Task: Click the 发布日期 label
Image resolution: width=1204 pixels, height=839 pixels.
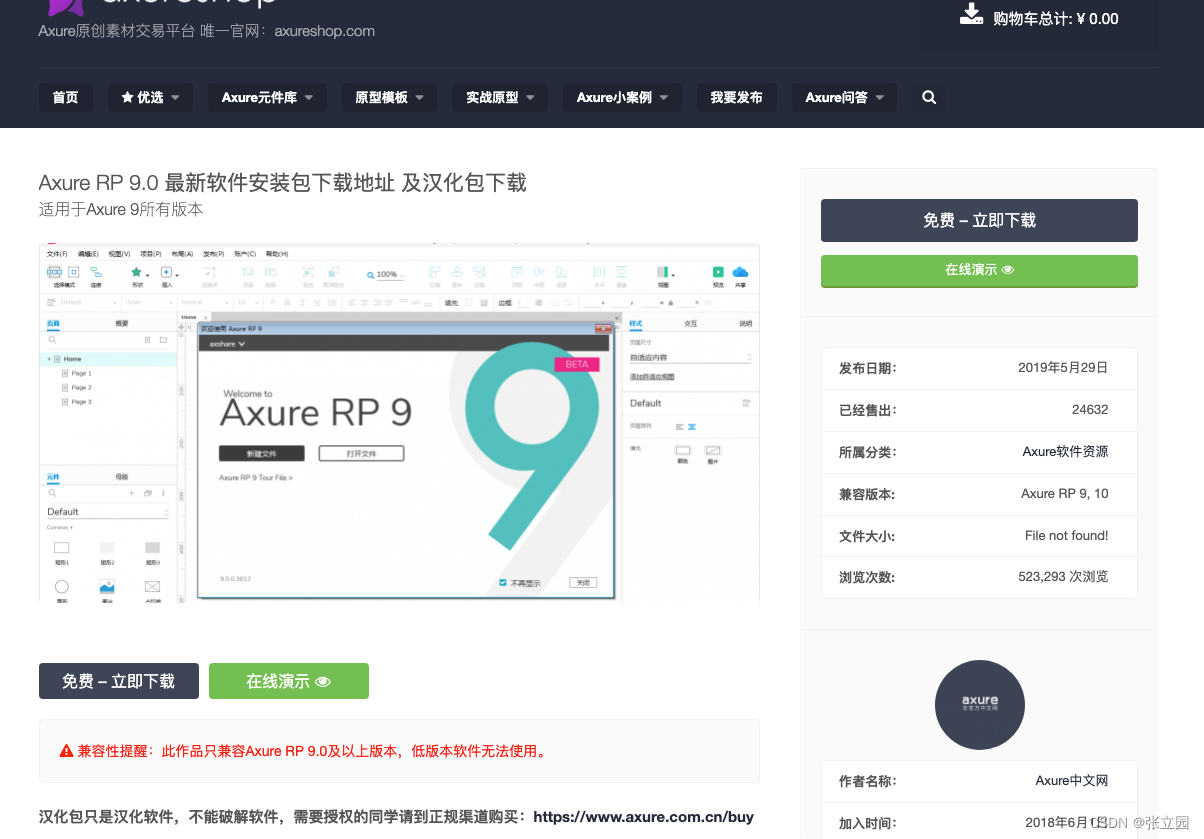Action: click(x=868, y=368)
